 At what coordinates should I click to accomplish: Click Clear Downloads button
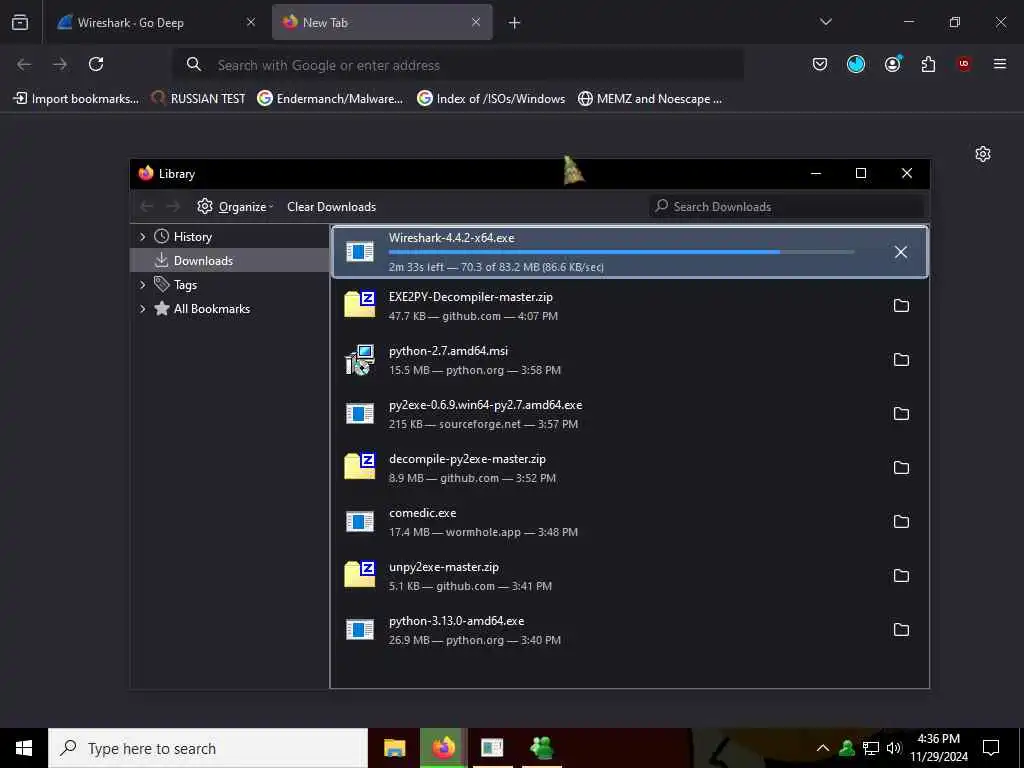tap(331, 206)
